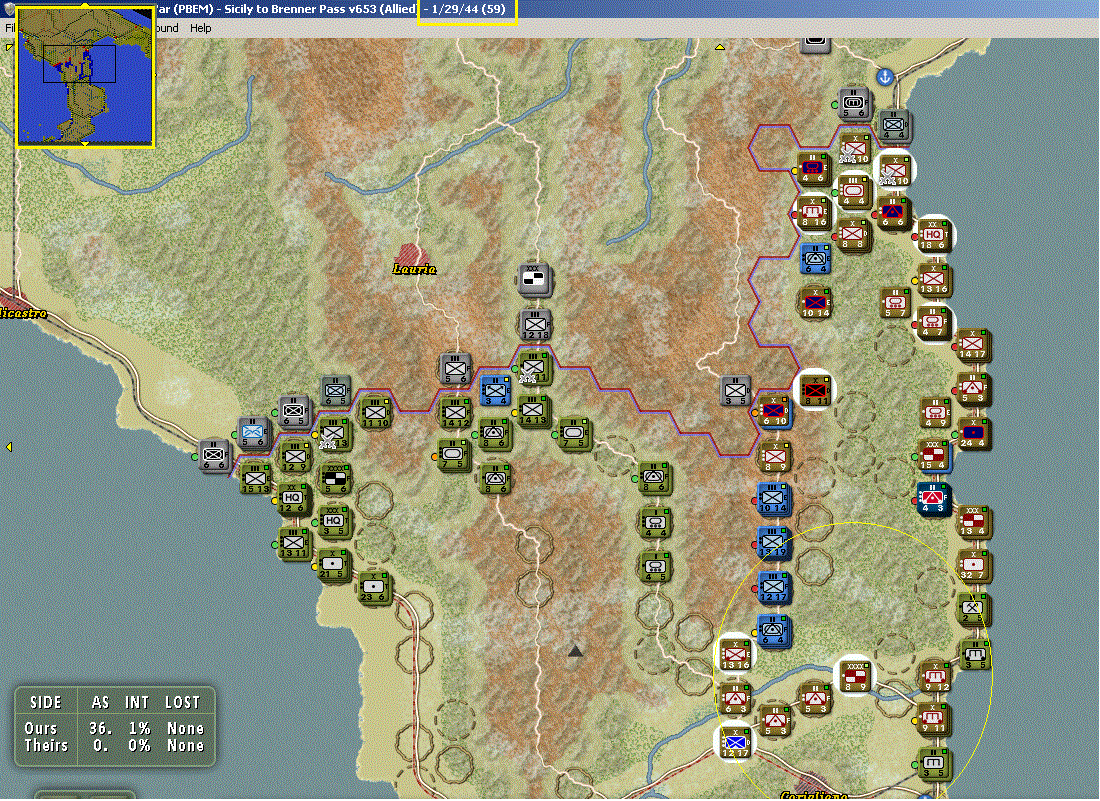Select the brown XXX counter 13-4
This screenshot has height=801, width=1100.
[973, 522]
